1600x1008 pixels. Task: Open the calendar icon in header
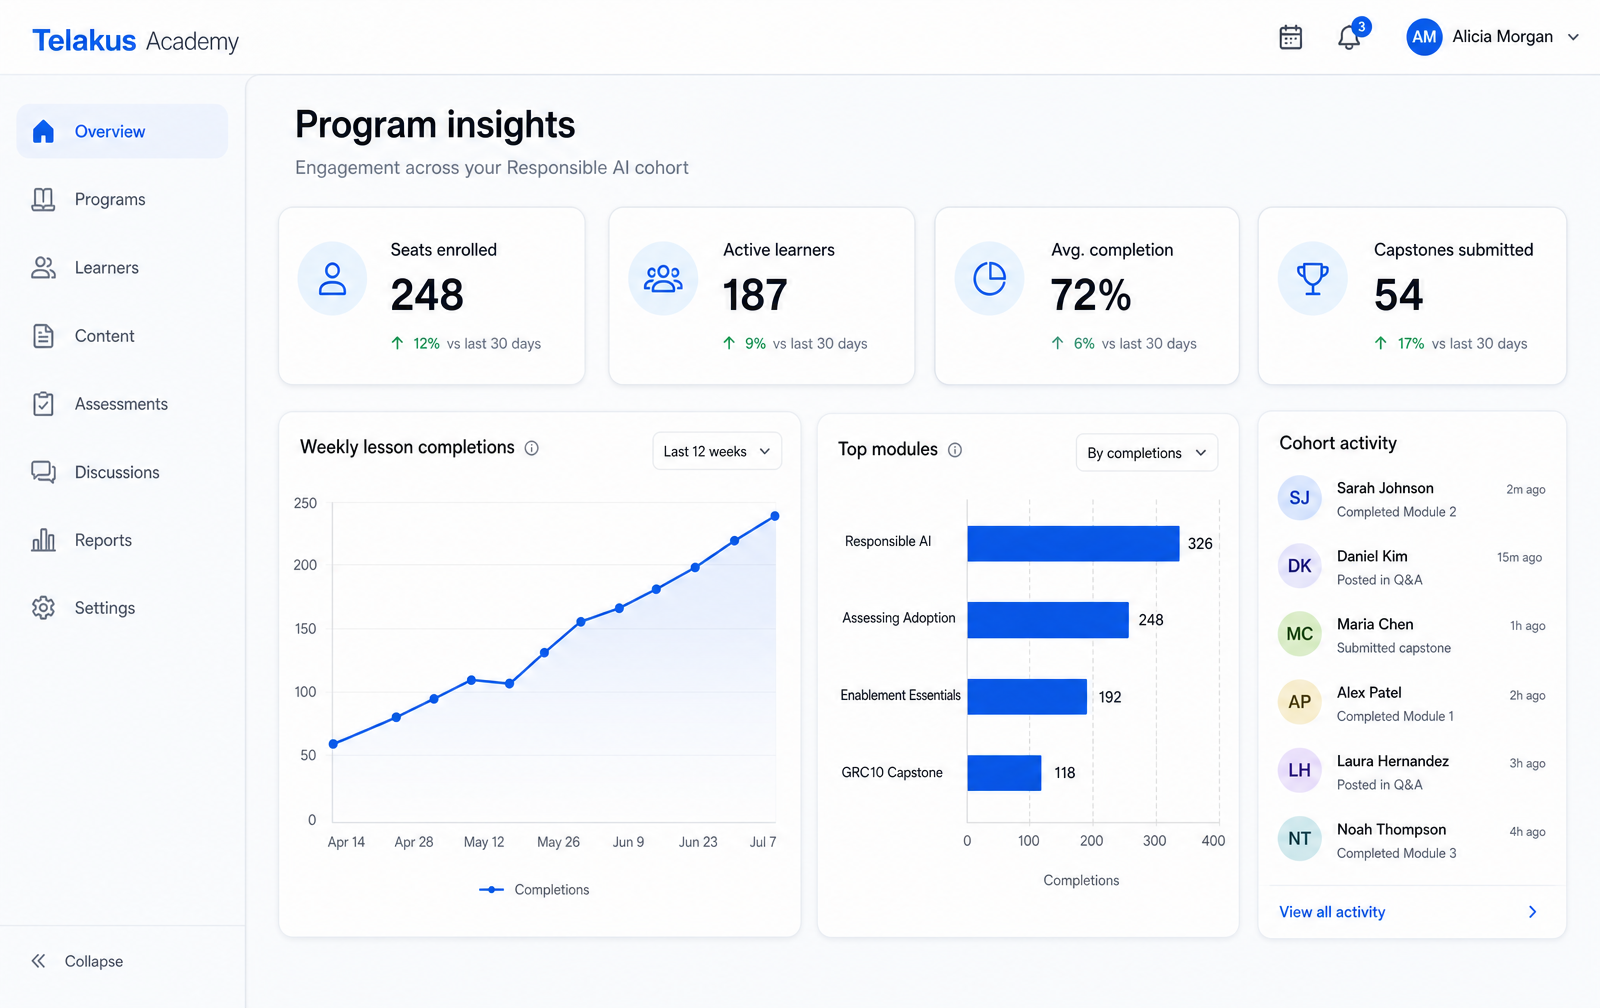[1291, 37]
